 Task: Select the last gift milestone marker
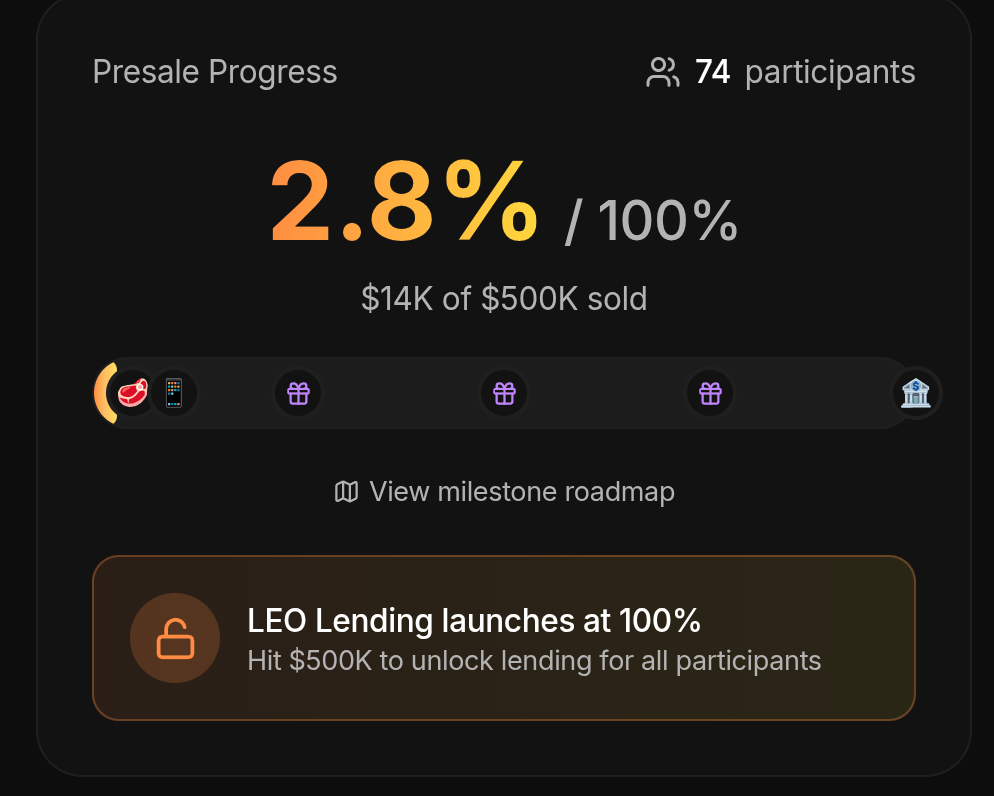(710, 393)
